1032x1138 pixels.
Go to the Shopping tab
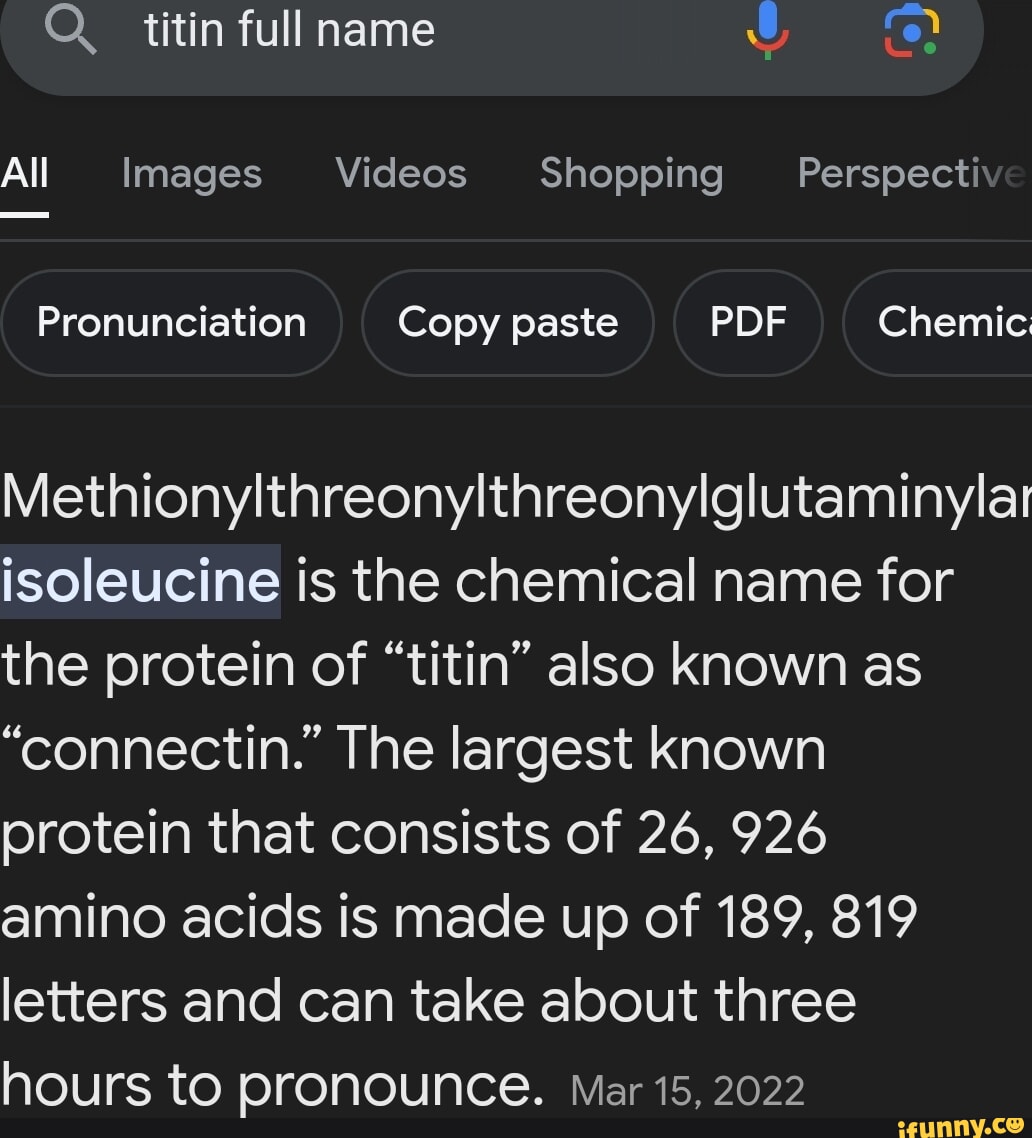point(631,174)
